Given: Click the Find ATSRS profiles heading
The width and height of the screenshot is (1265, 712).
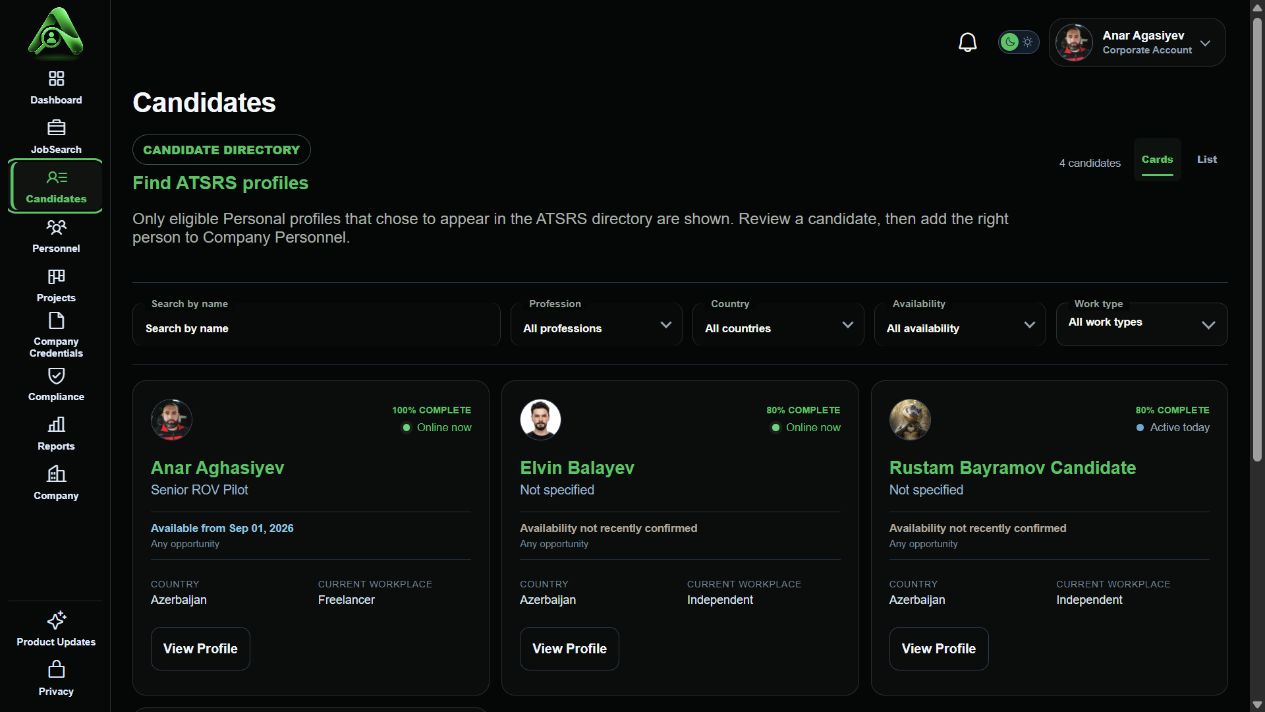Looking at the screenshot, I should tap(220, 183).
